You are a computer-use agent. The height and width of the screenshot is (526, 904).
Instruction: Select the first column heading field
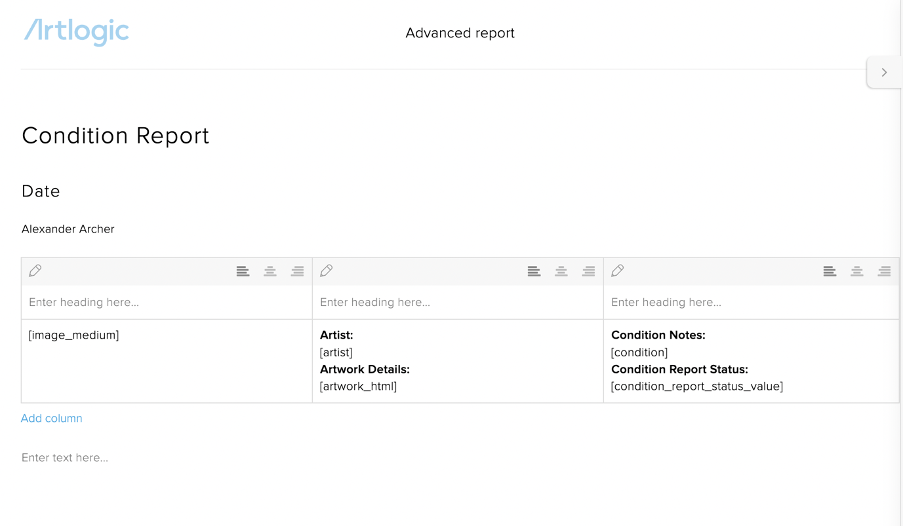(x=167, y=302)
